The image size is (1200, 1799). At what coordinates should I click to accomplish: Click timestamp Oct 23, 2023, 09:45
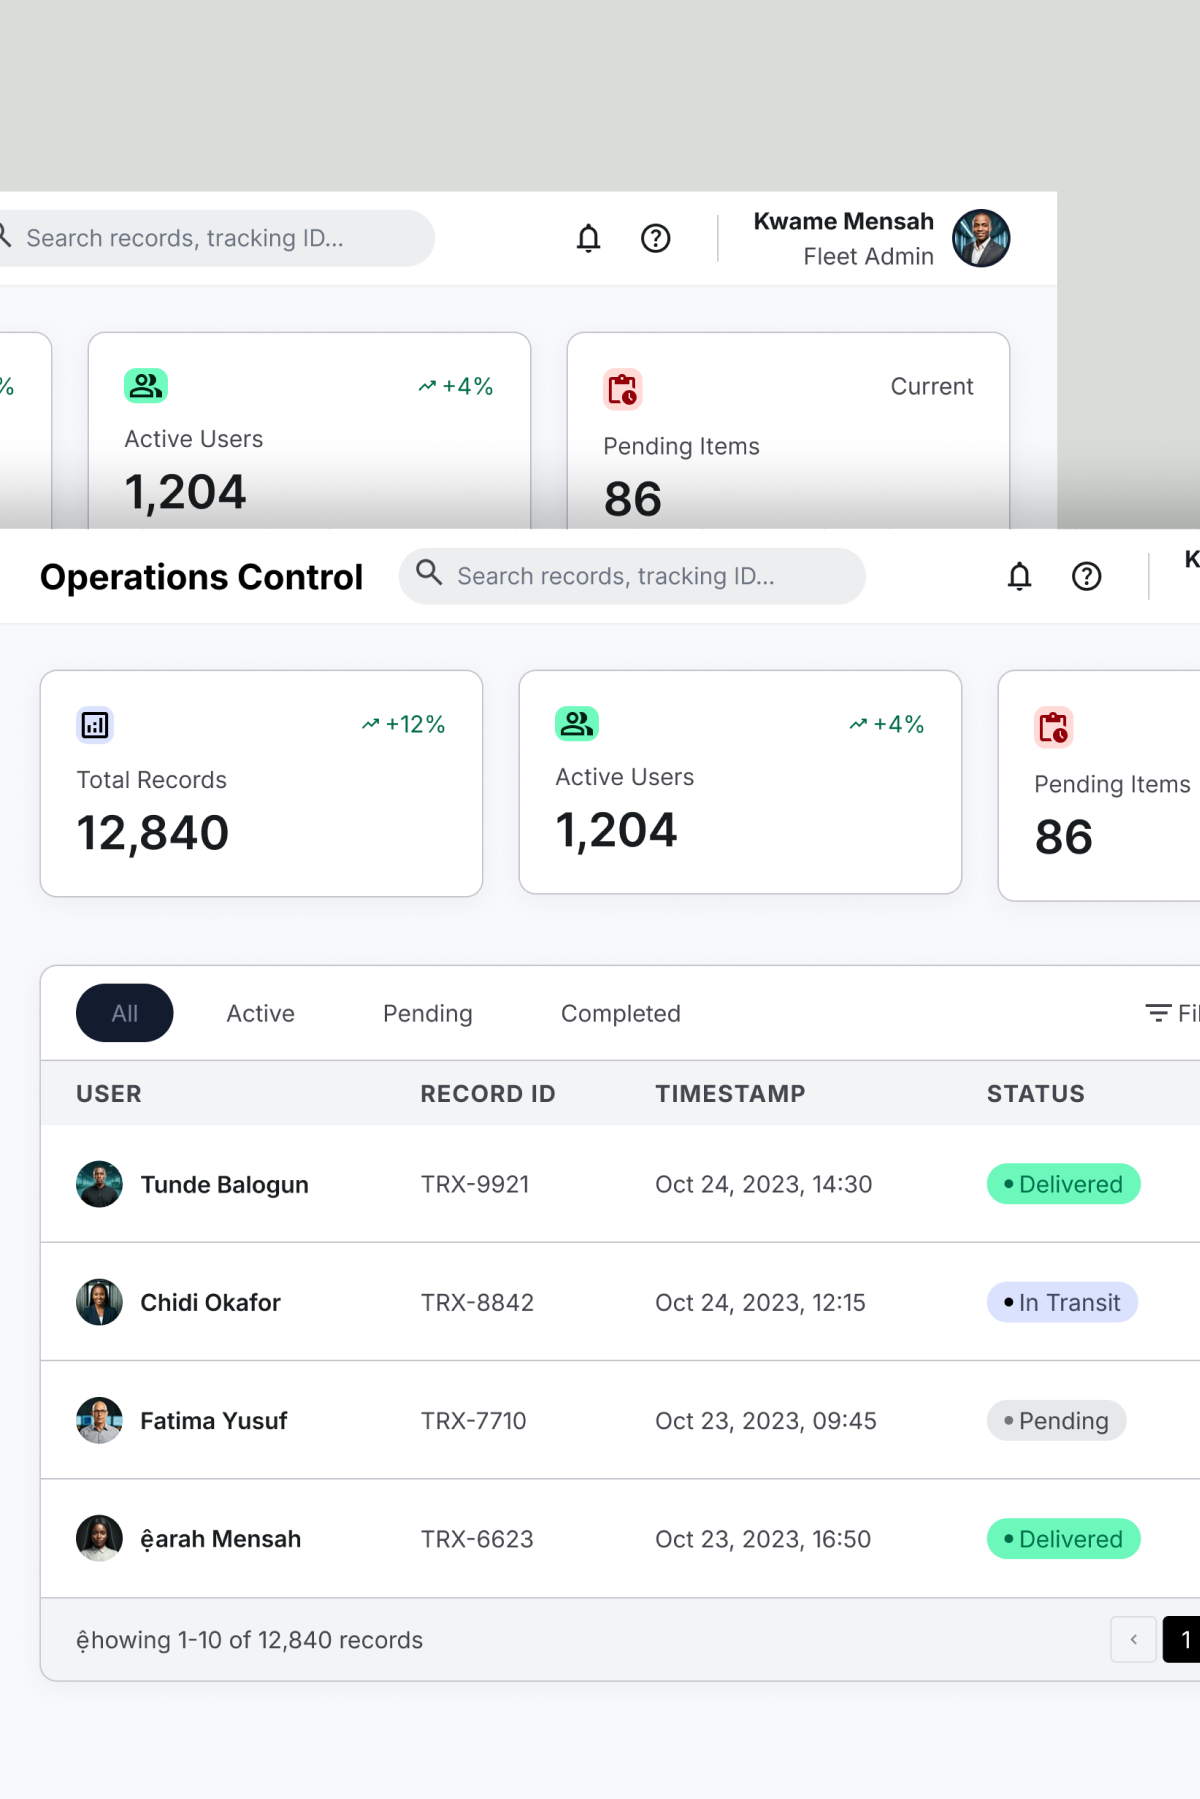[x=765, y=1420]
